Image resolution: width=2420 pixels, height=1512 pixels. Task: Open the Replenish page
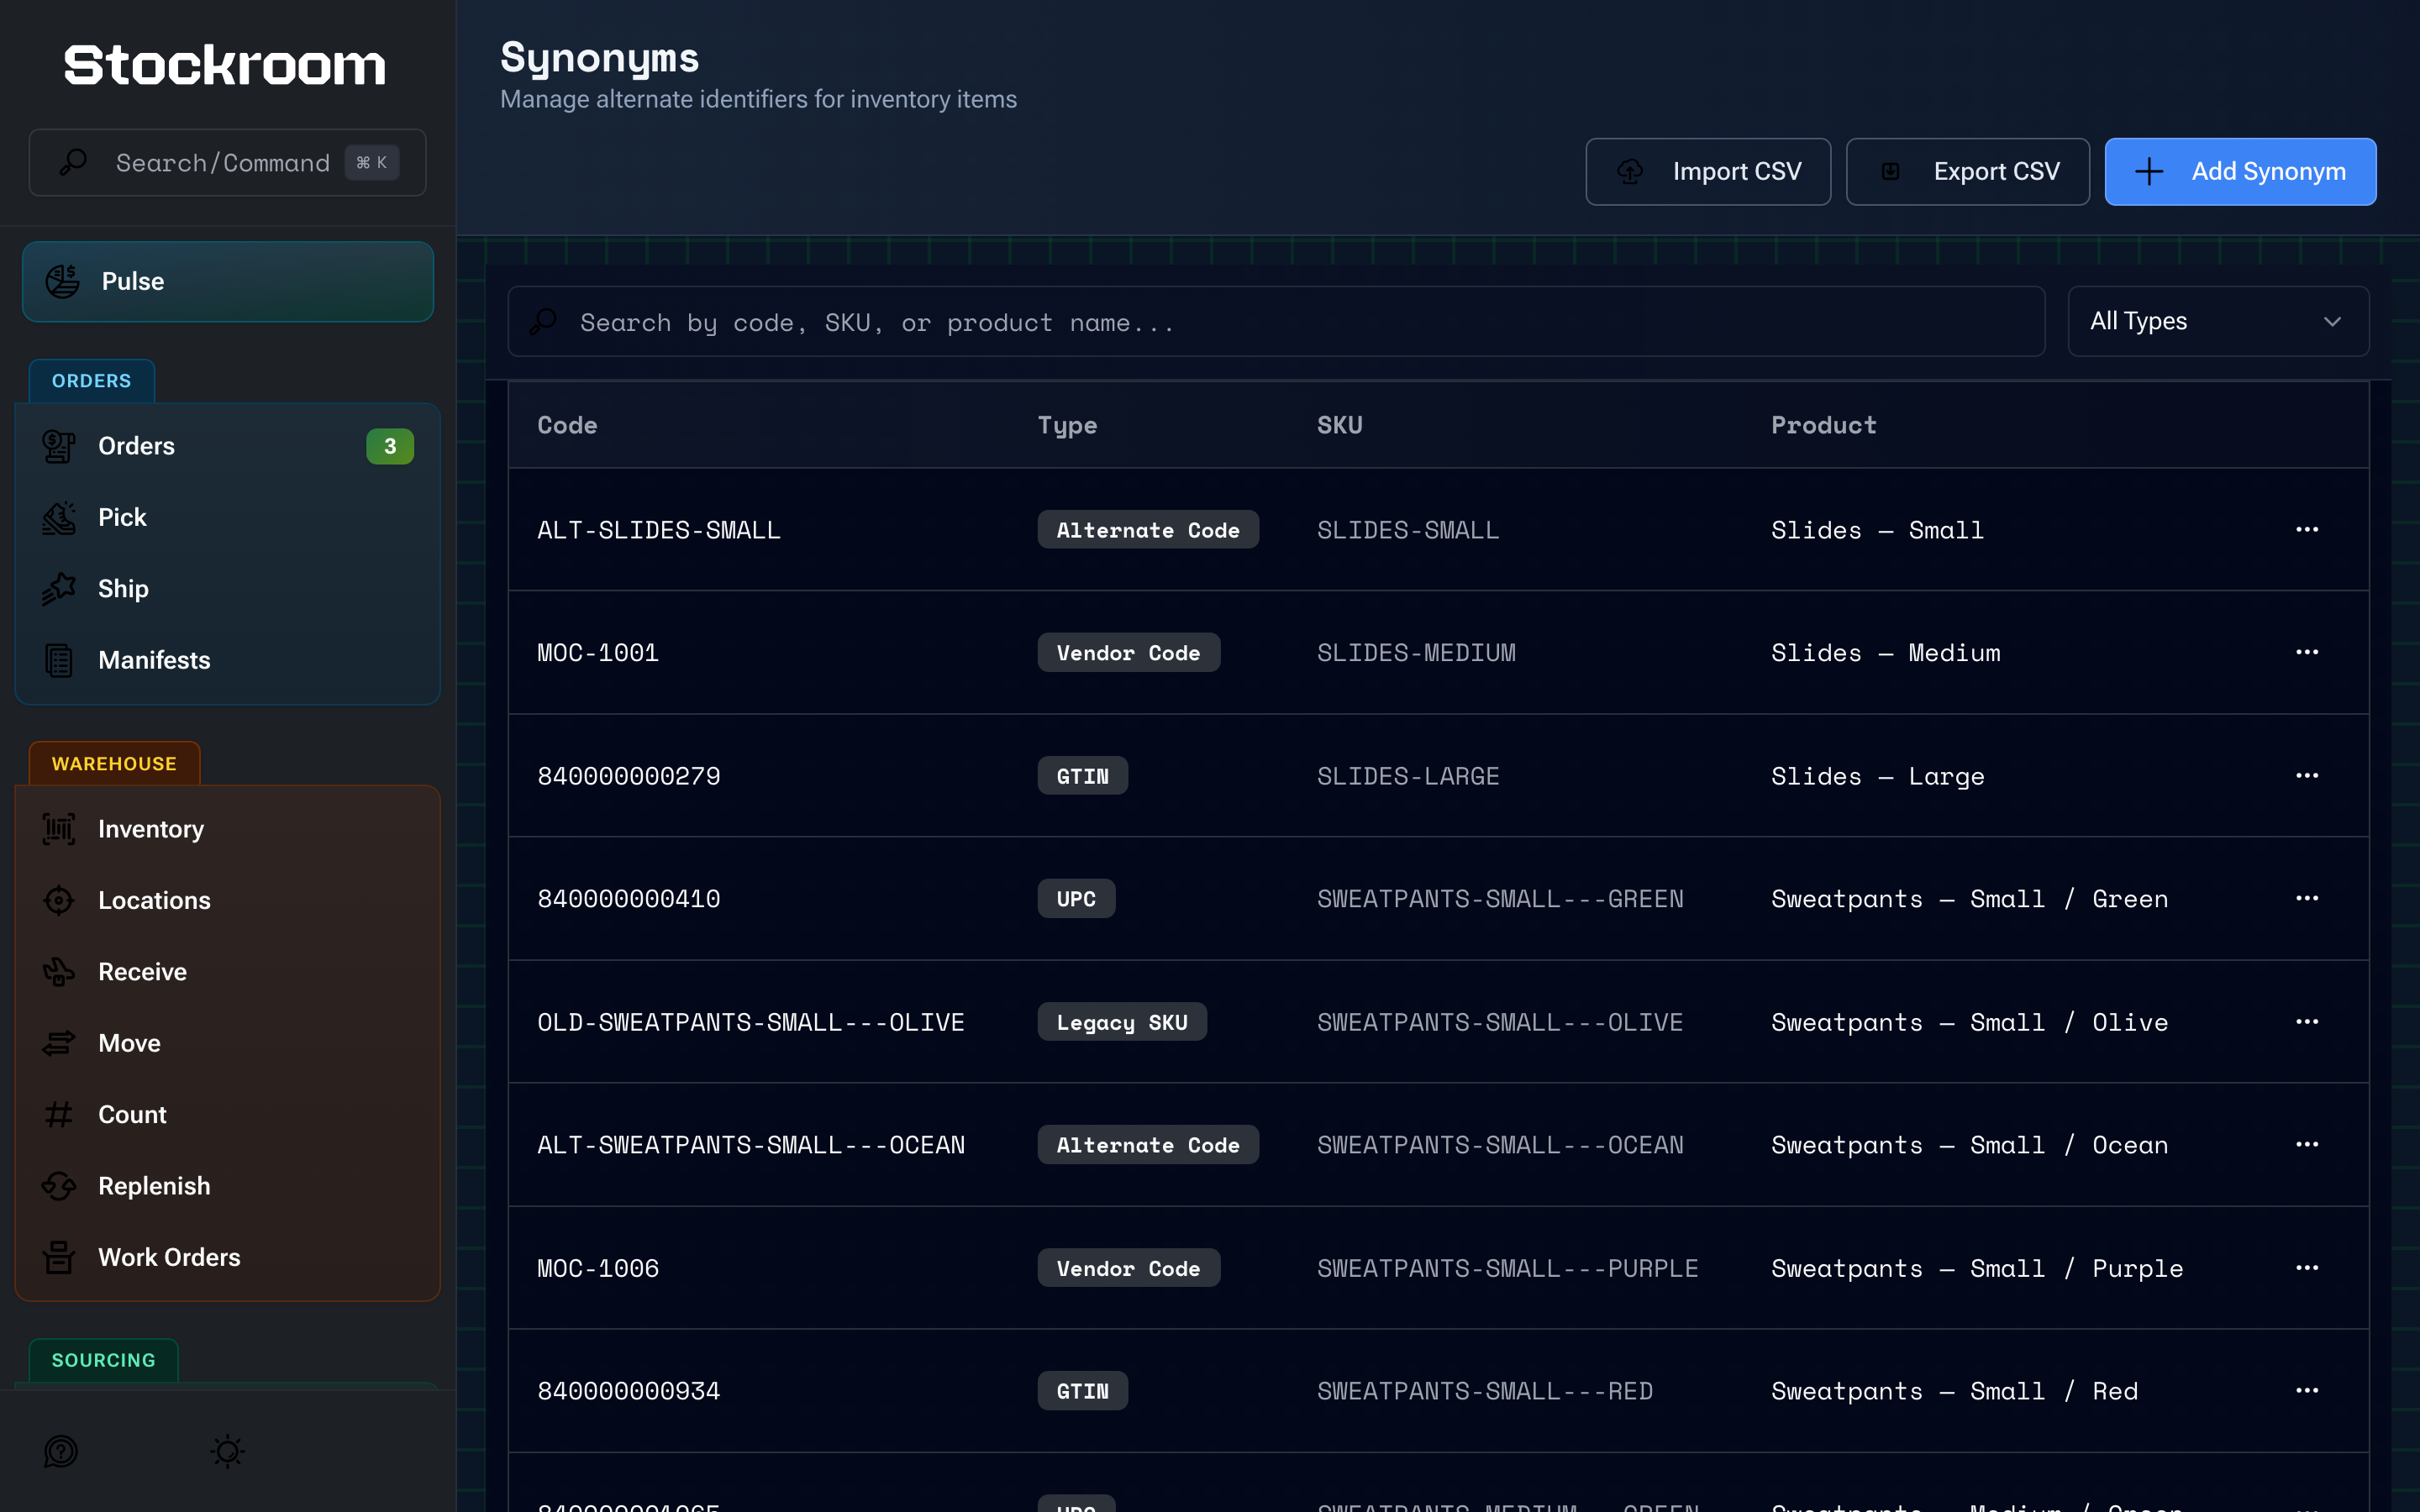pos(228,1186)
